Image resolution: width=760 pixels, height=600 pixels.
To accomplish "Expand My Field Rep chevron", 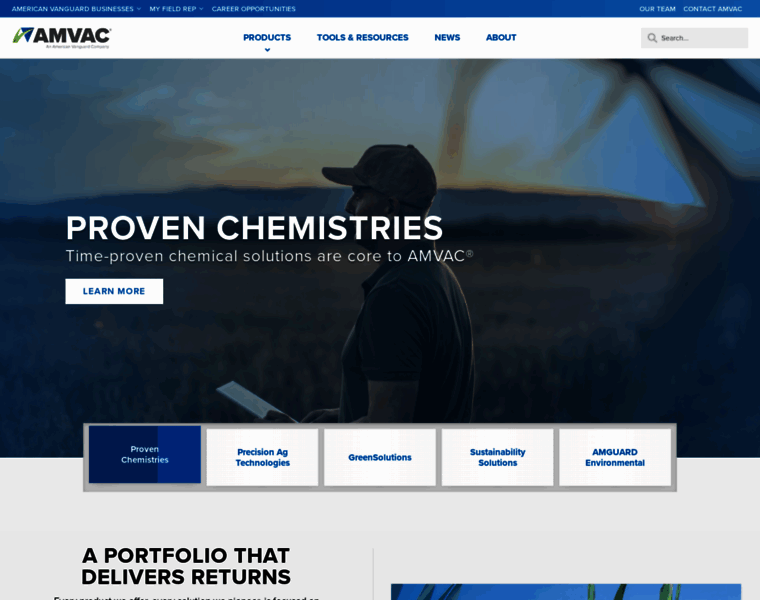I will [x=201, y=9].
